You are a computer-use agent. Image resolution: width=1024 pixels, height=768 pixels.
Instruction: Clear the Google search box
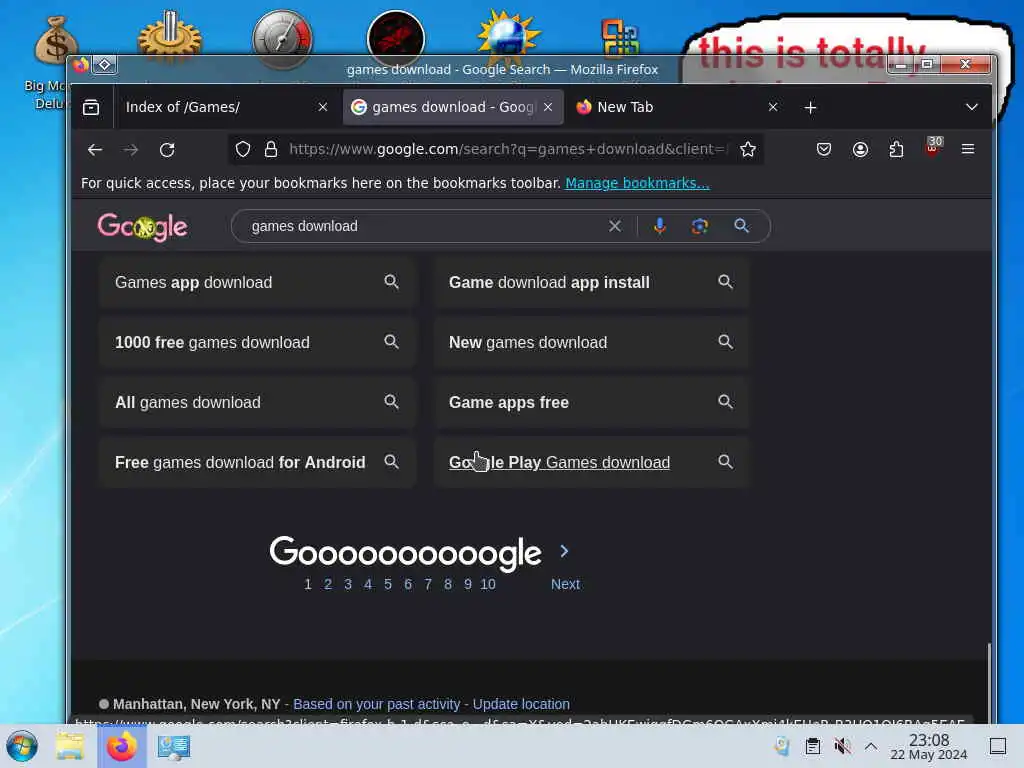pos(615,226)
